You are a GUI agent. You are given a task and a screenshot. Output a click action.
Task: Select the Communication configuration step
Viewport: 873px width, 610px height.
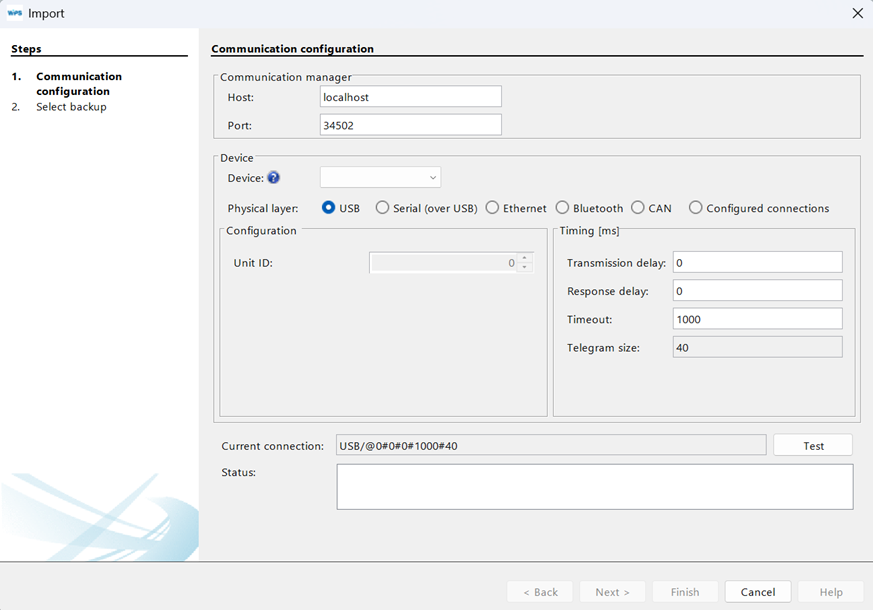click(x=78, y=83)
